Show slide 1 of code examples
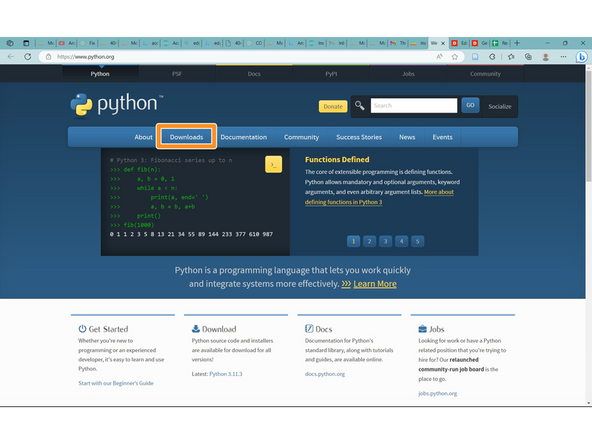The image size is (592, 444). click(353, 241)
